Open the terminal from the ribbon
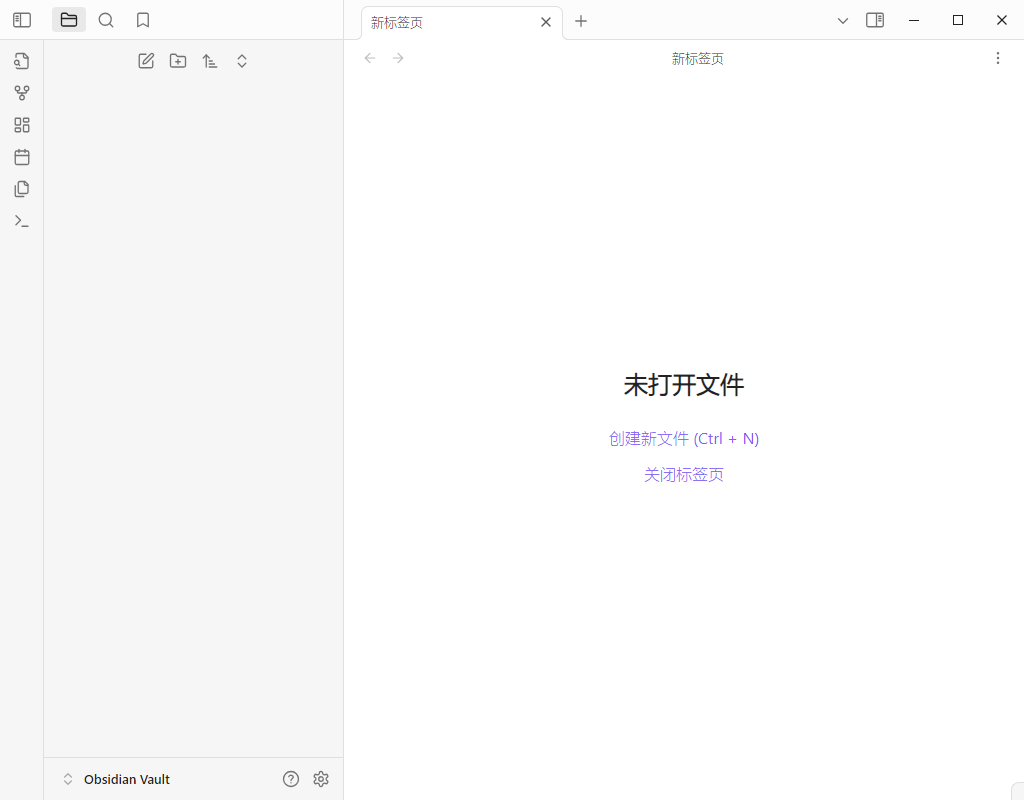The height and width of the screenshot is (800, 1024). (x=21, y=220)
